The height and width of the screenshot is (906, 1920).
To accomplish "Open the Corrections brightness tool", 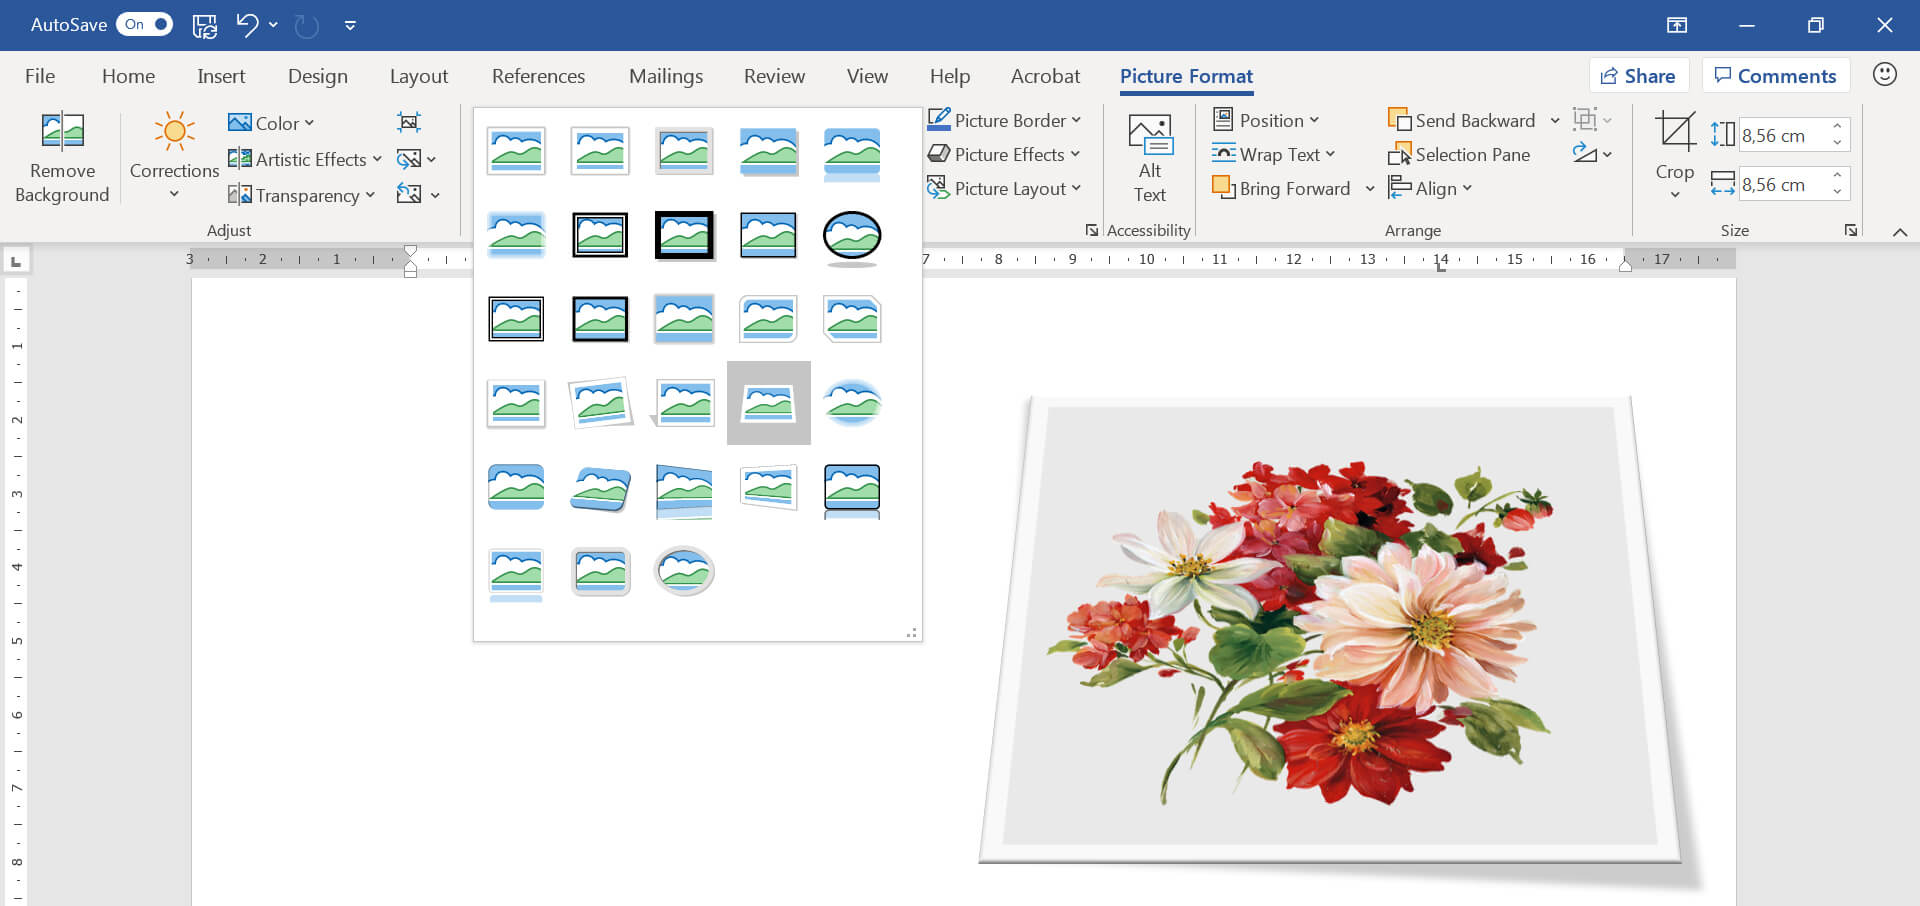I will (174, 133).
